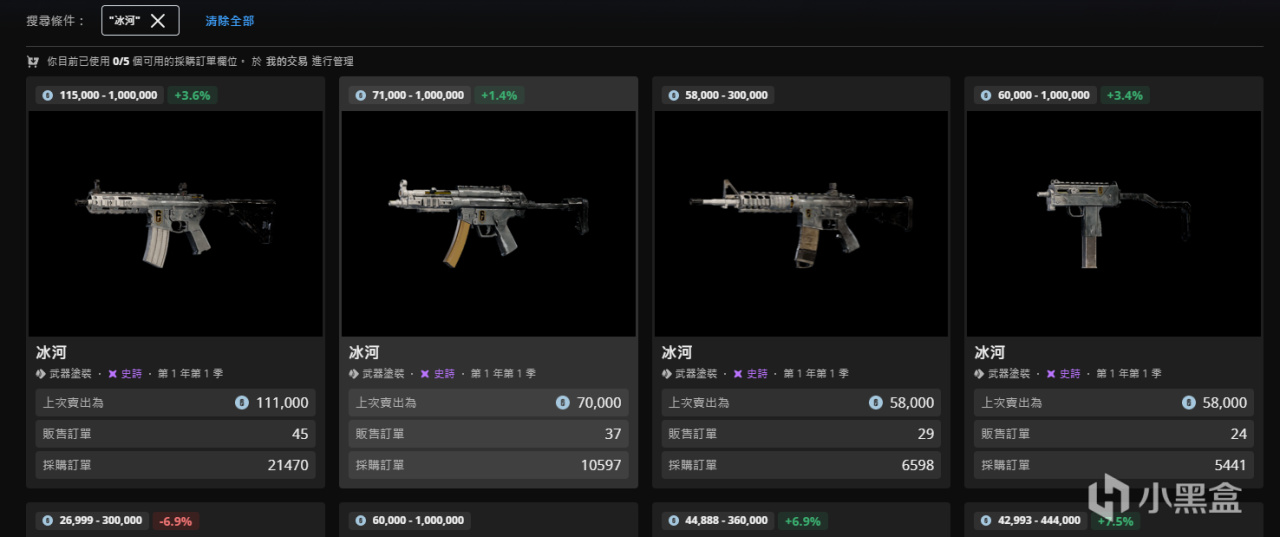This screenshot has width=1280, height=537.
Task: Click the +1.4% price change badge
Action: point(499,95)
